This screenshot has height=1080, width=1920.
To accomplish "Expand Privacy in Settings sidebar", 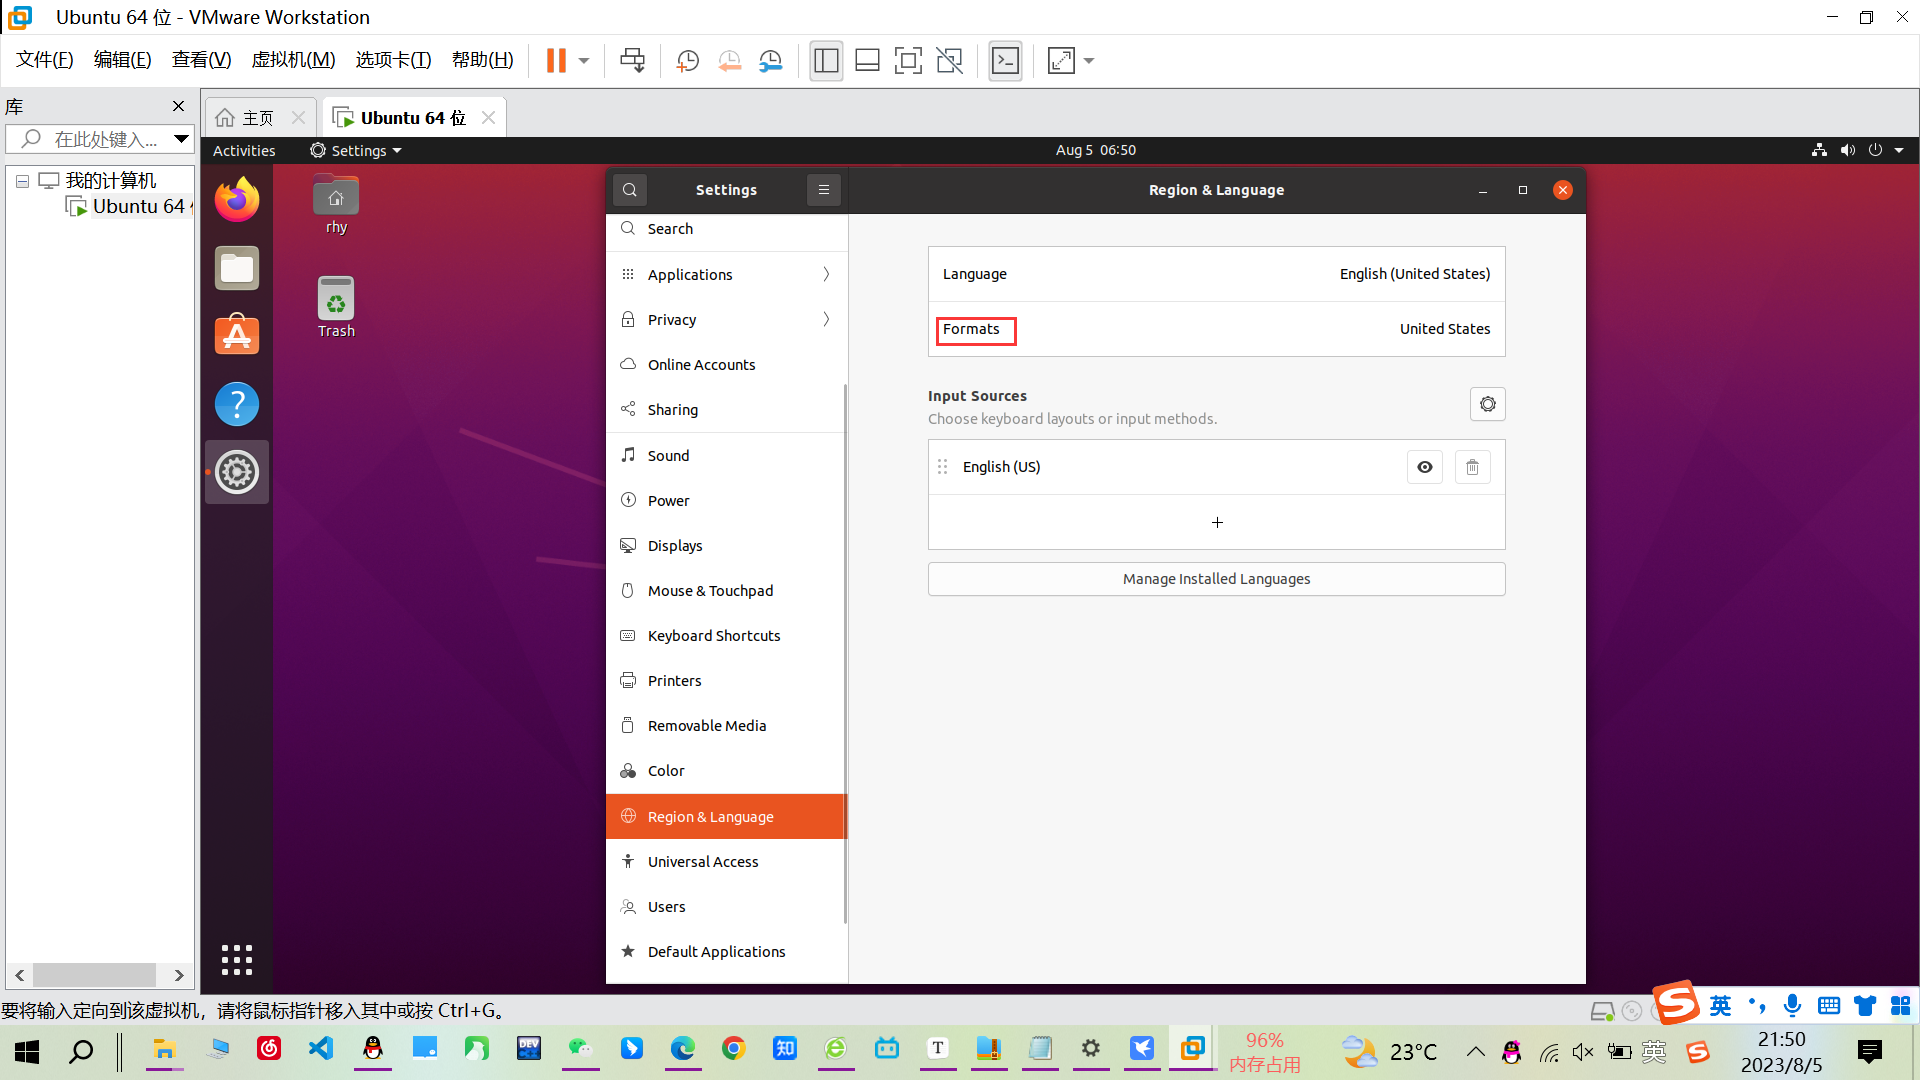I will tap(727, 319).
